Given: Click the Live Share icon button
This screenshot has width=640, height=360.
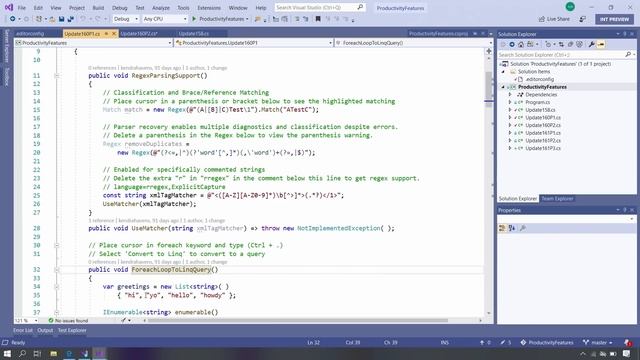Looking at the screenshot, I should tap(554, 19).
